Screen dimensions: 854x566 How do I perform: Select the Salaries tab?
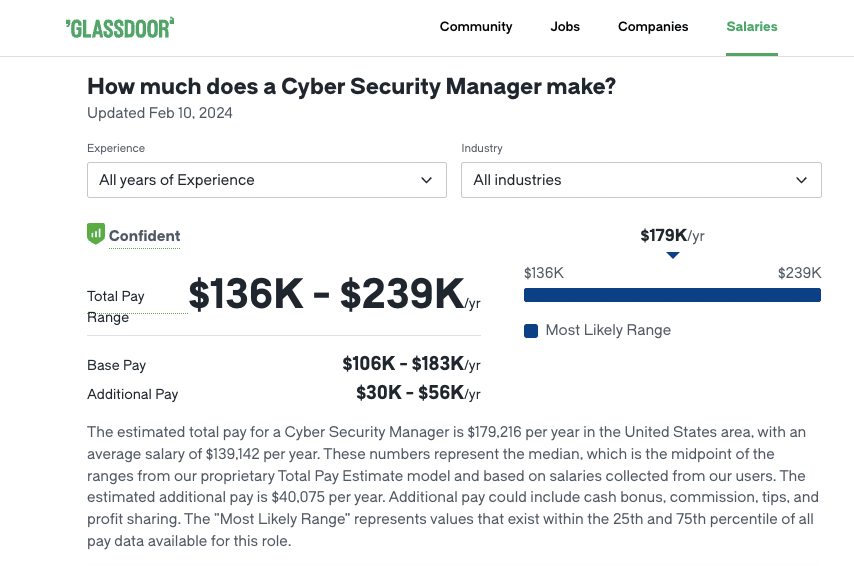pos(752,27)
